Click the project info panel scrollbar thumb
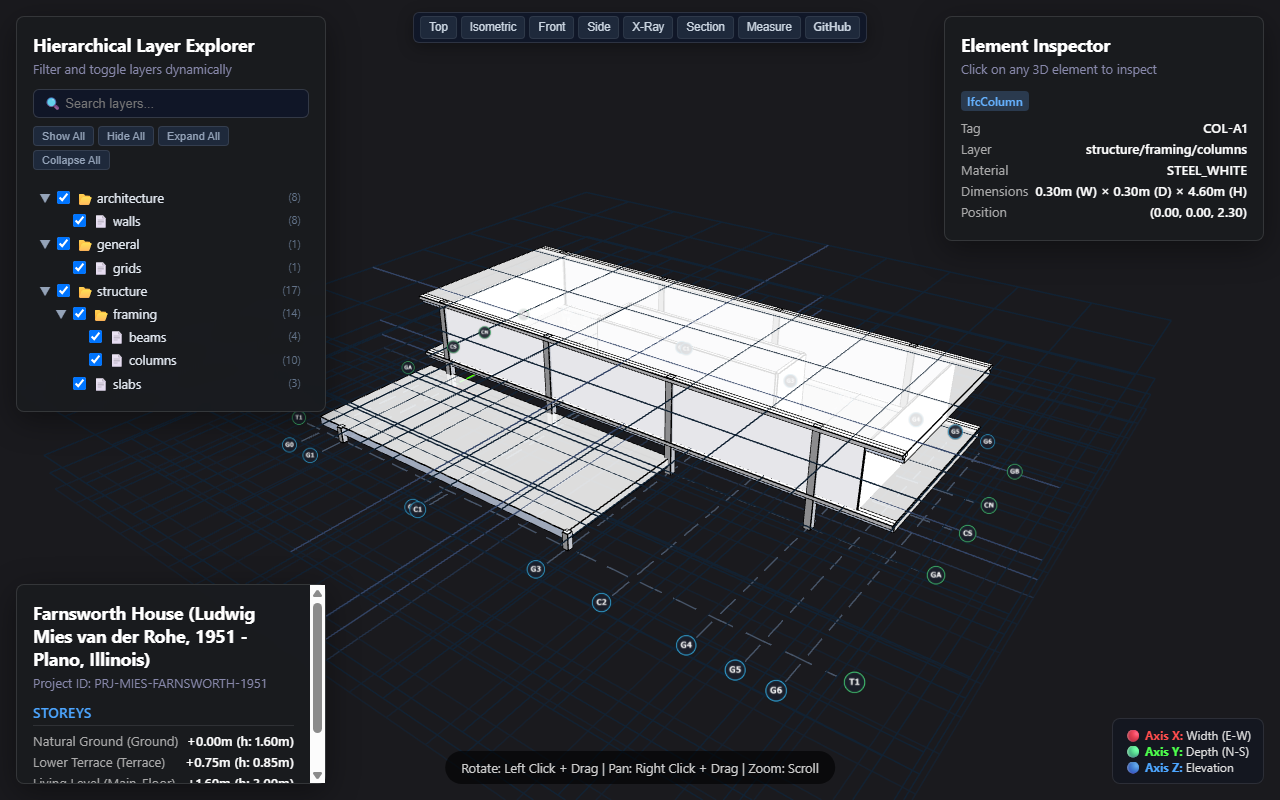Screen dimensions: 1280x800 318,667
